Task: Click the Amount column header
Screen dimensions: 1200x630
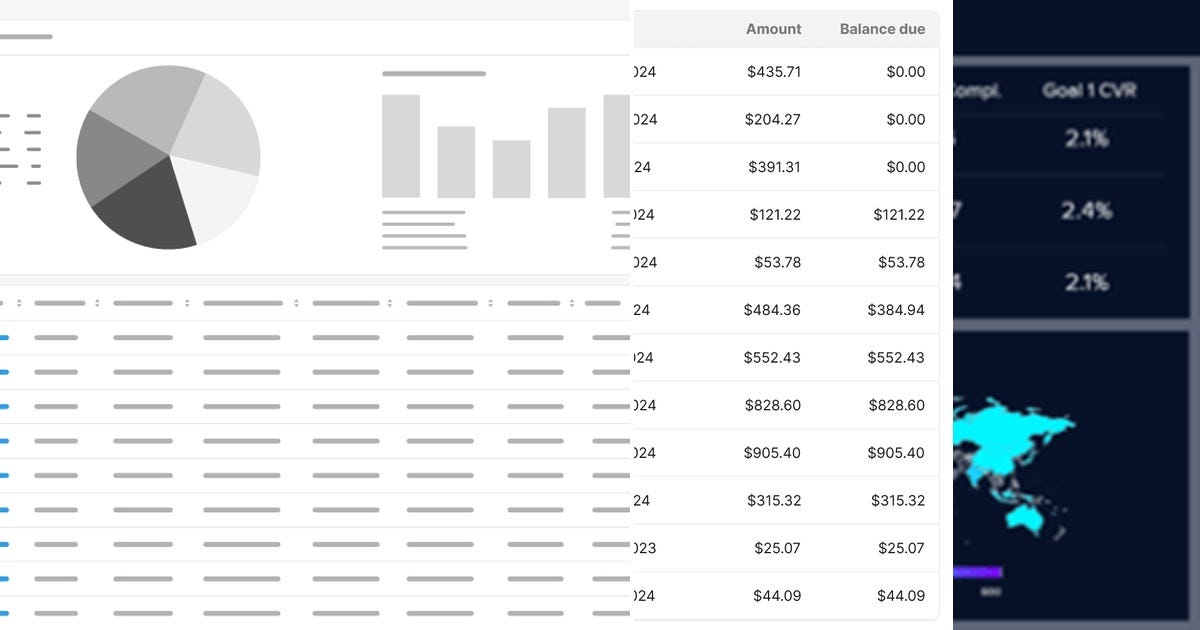Action: point(773,29)
